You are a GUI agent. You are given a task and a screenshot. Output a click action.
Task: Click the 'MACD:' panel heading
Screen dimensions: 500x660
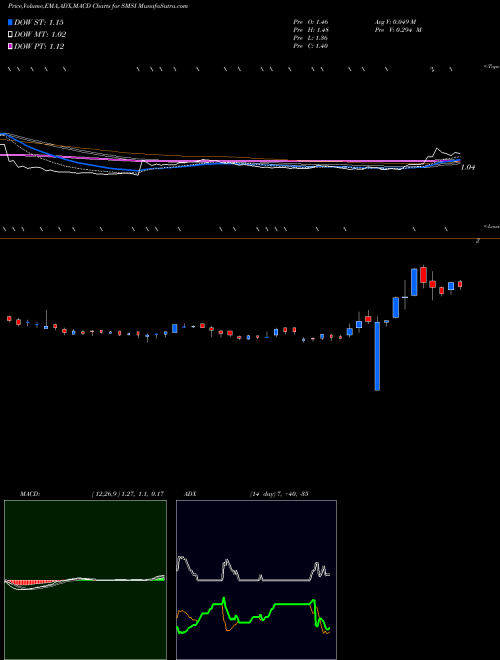[30, 494]
